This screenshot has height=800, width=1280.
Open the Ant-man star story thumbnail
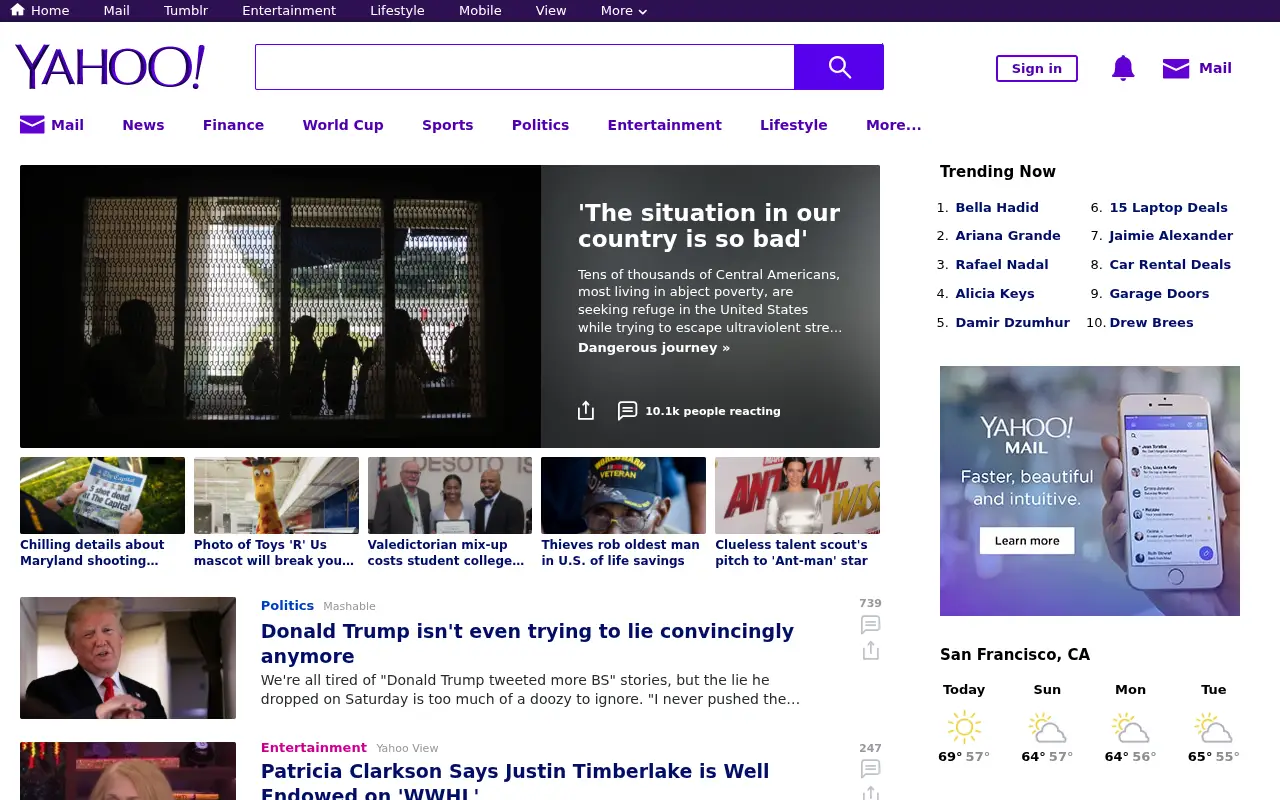(x=797, y=495)
